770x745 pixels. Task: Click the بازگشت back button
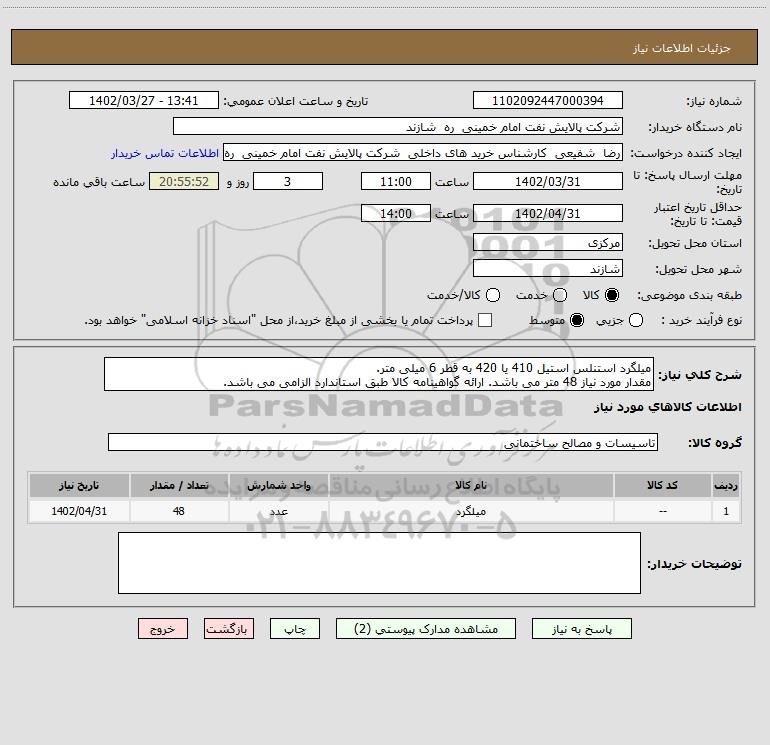coord(229,629)
